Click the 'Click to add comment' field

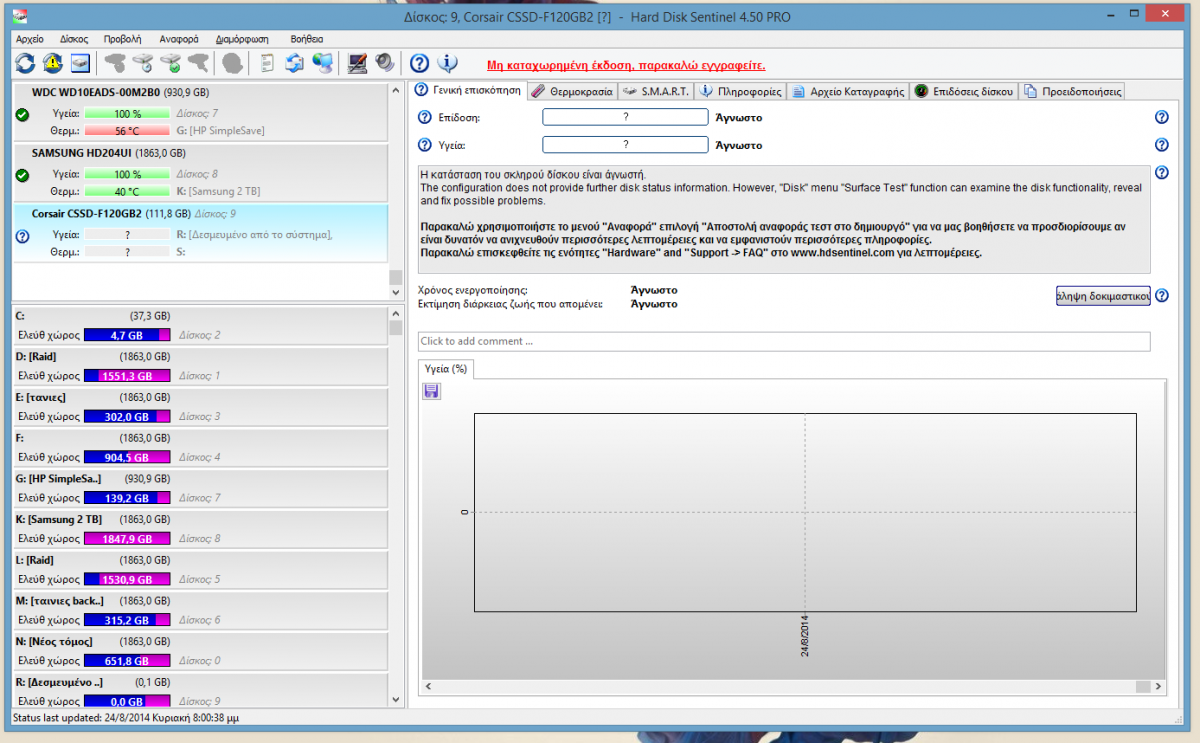(x=784, y=342)
